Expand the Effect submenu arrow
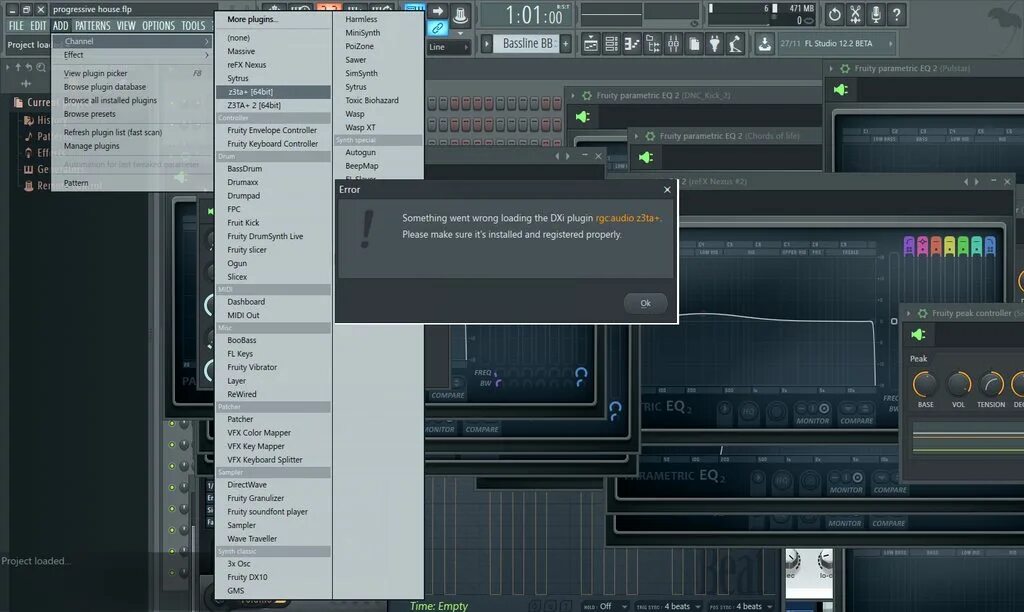The width and height of the screenshot is (1024, 612). [206, 55]
